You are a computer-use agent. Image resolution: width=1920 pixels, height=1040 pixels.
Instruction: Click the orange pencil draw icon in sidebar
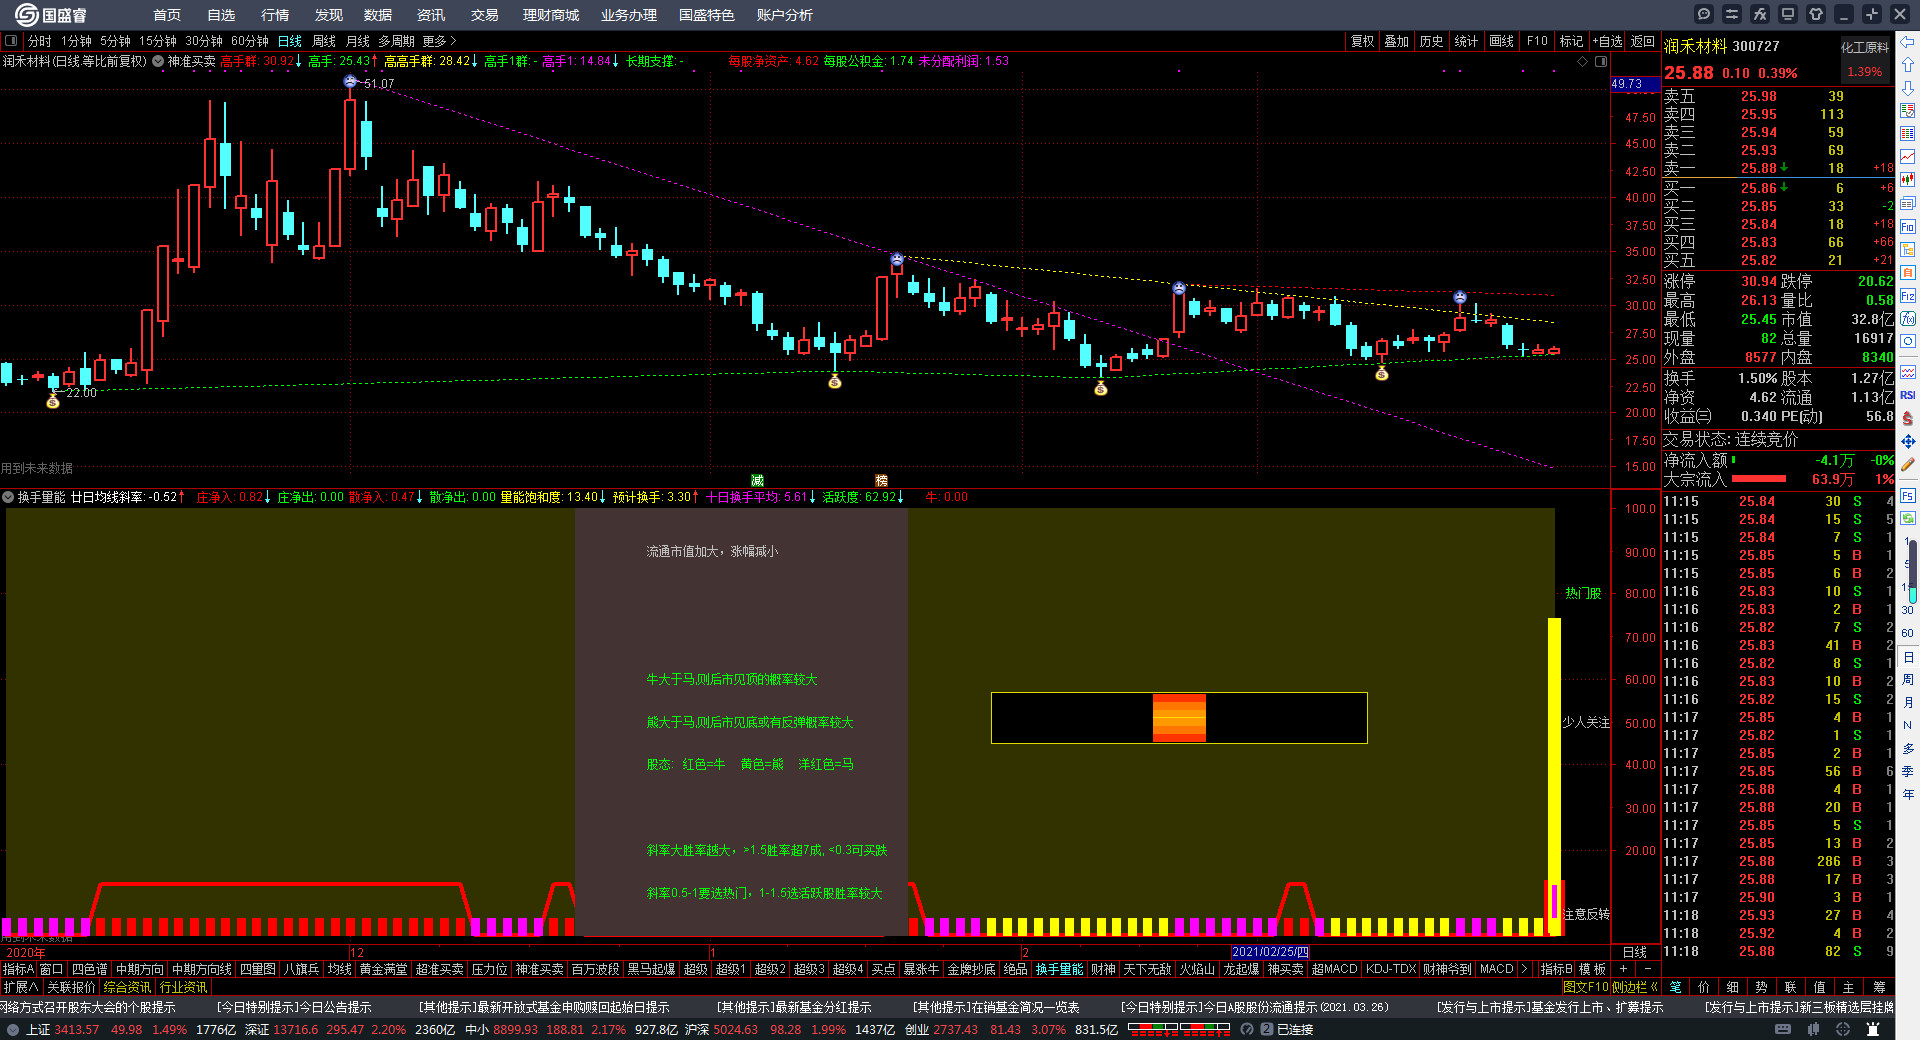pos(1908,464)
